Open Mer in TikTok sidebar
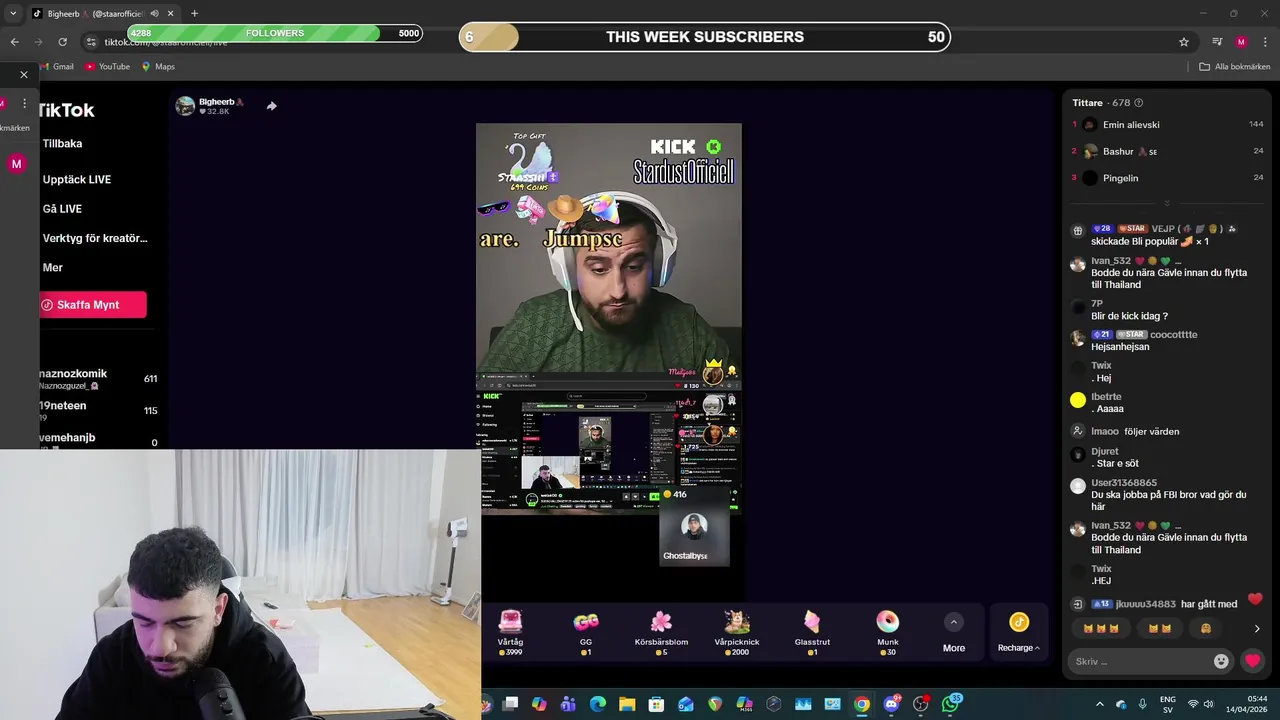This screenshot has width=1280, height=720. (53, 268)
